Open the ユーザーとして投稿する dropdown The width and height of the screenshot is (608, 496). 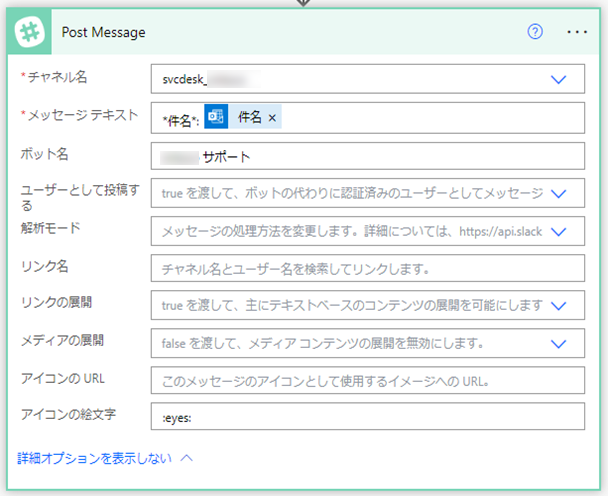click(558, 193)
